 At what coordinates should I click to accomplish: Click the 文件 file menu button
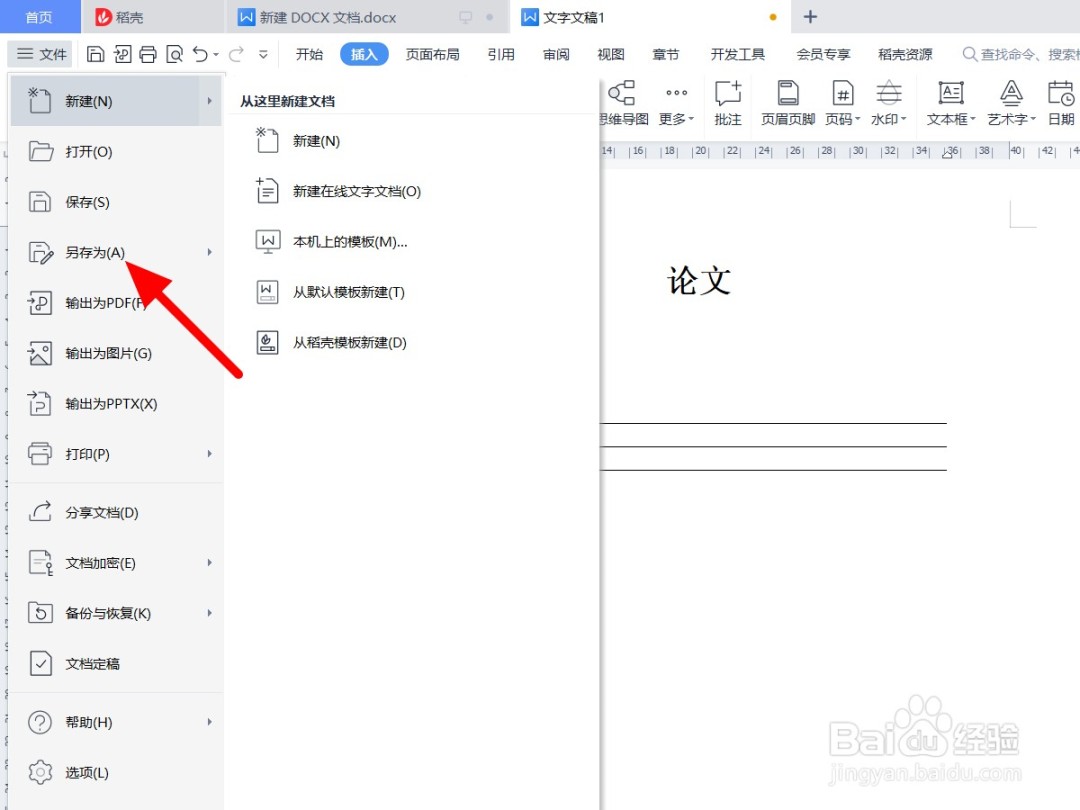click(41, 54)
